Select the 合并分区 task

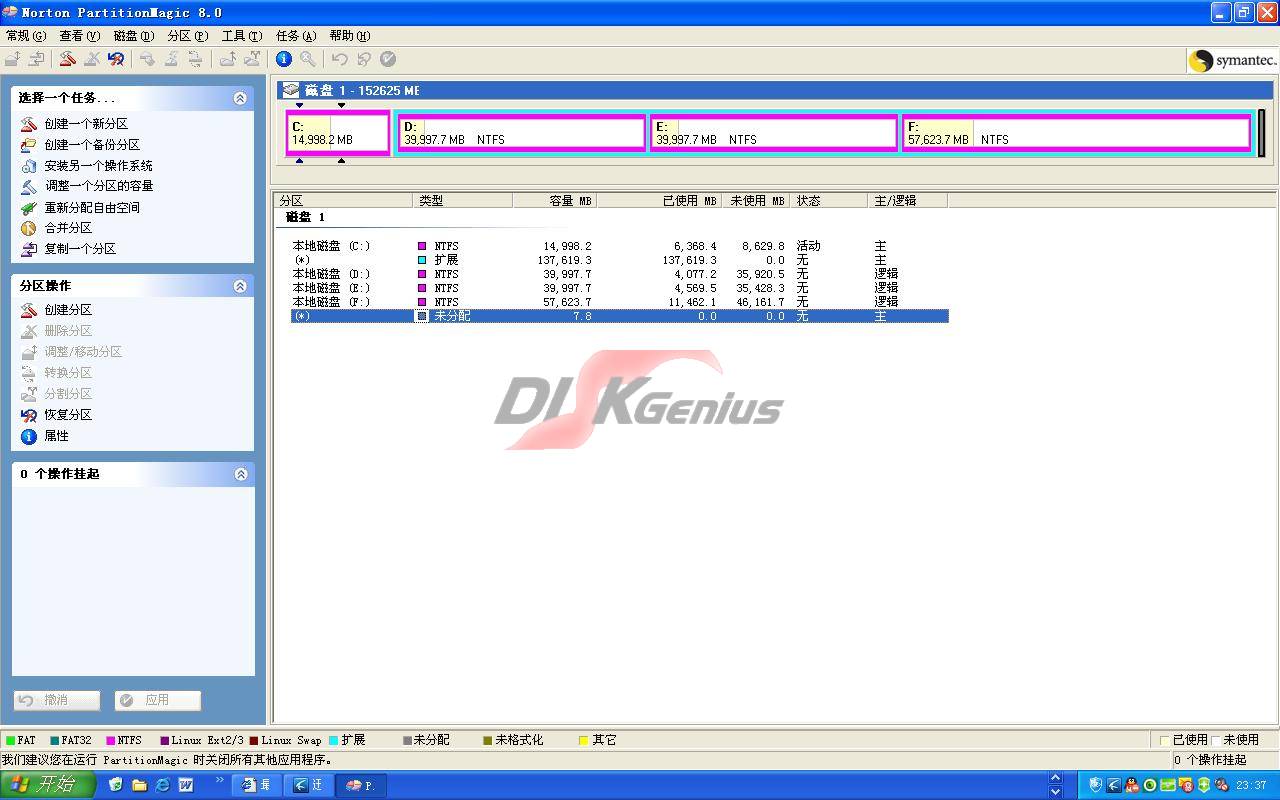click(x=68, y=228)
